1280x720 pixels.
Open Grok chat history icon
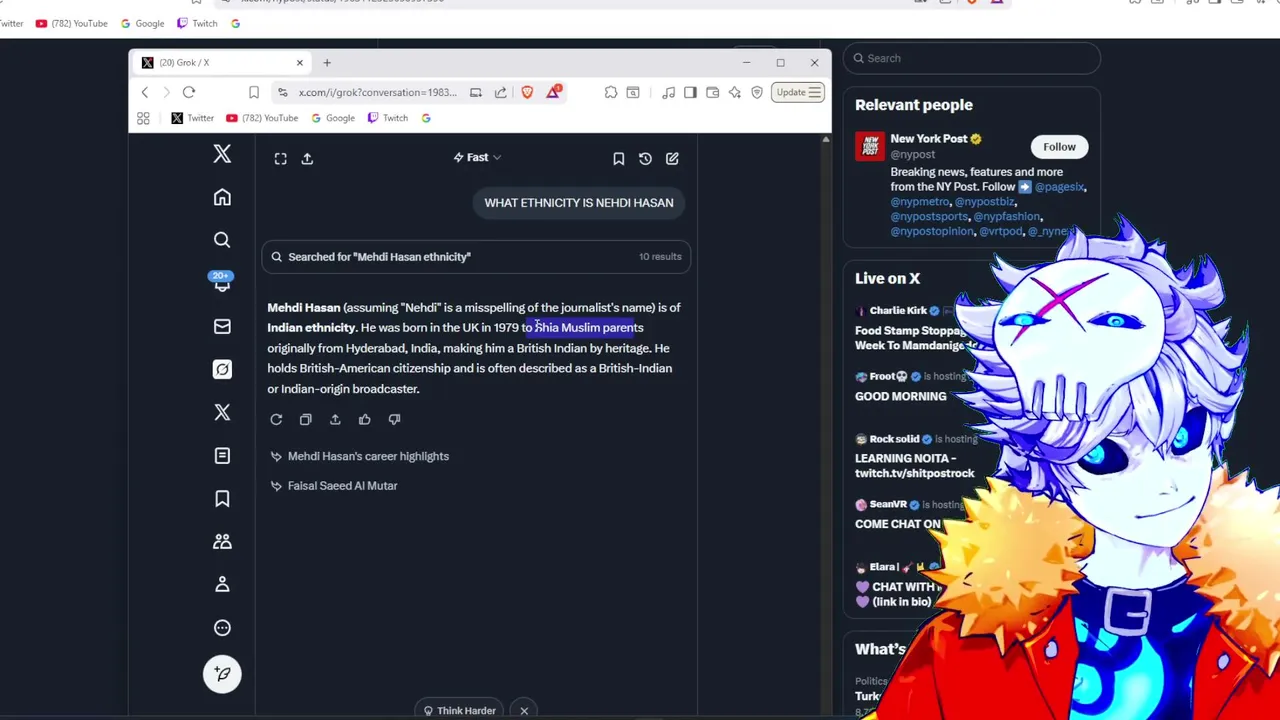[645, 158]
